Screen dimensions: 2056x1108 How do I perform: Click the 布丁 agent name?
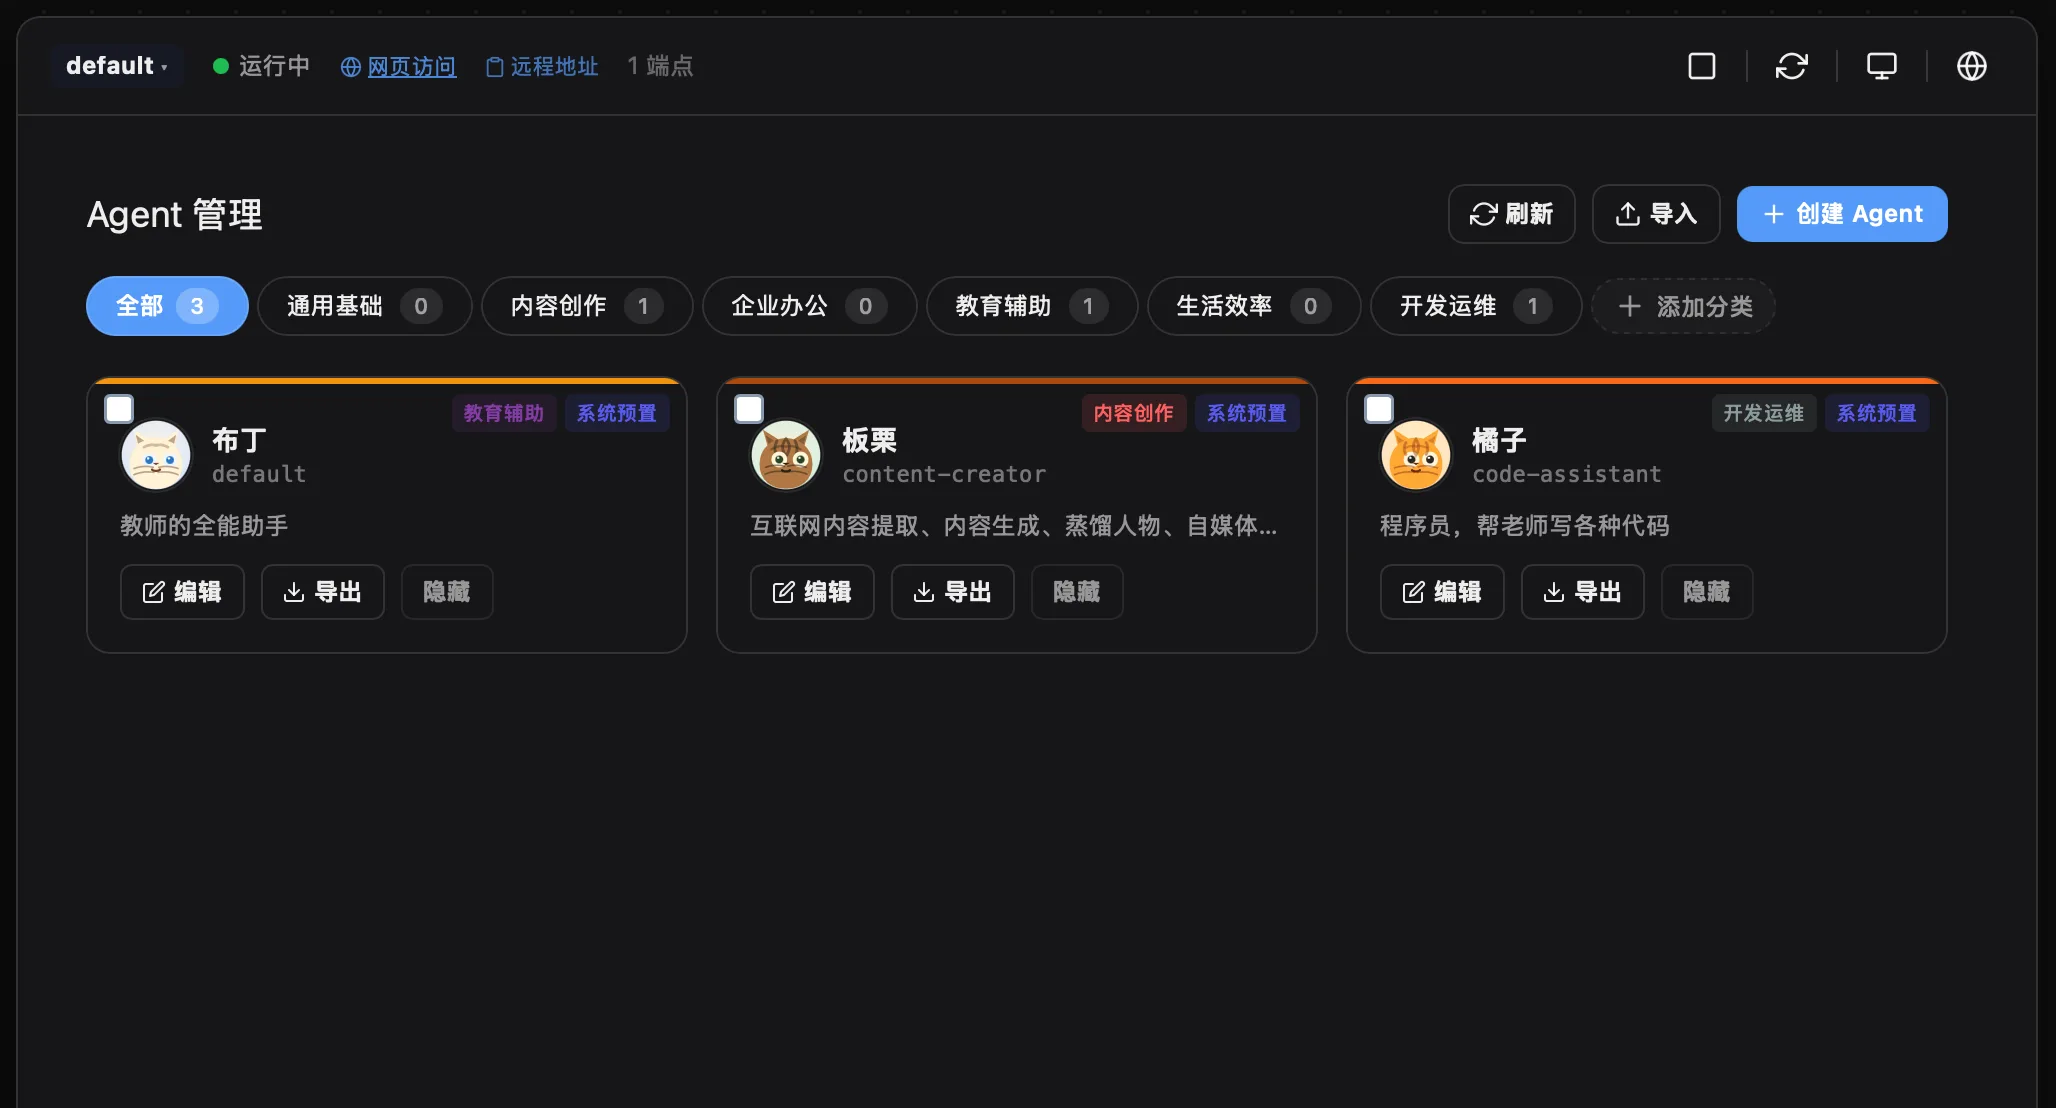239,440
